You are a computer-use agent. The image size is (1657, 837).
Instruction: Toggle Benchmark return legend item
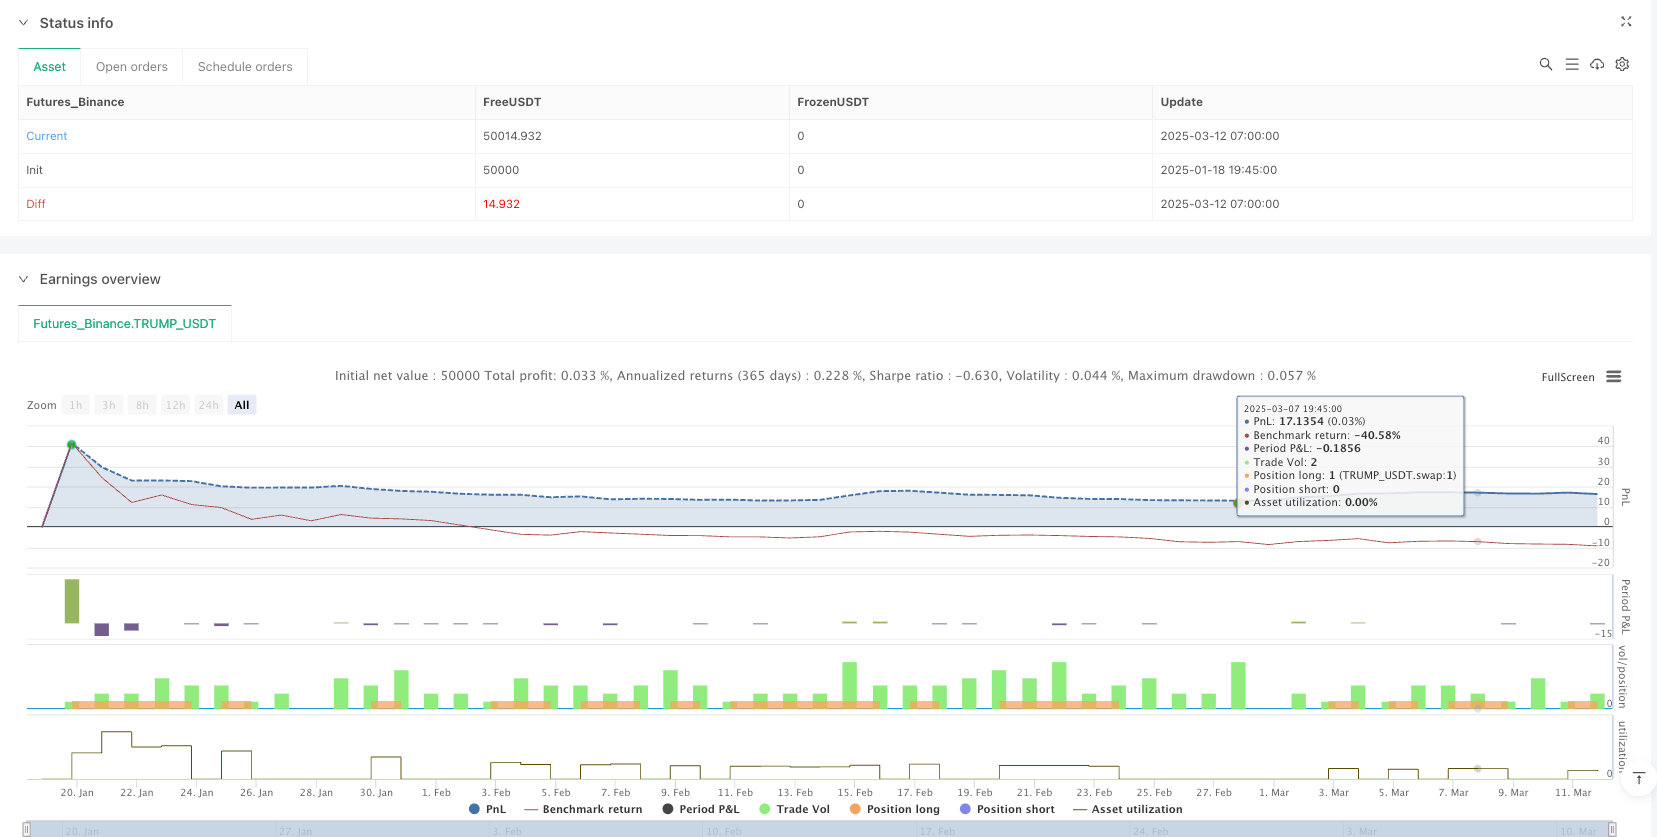(583, 809)
